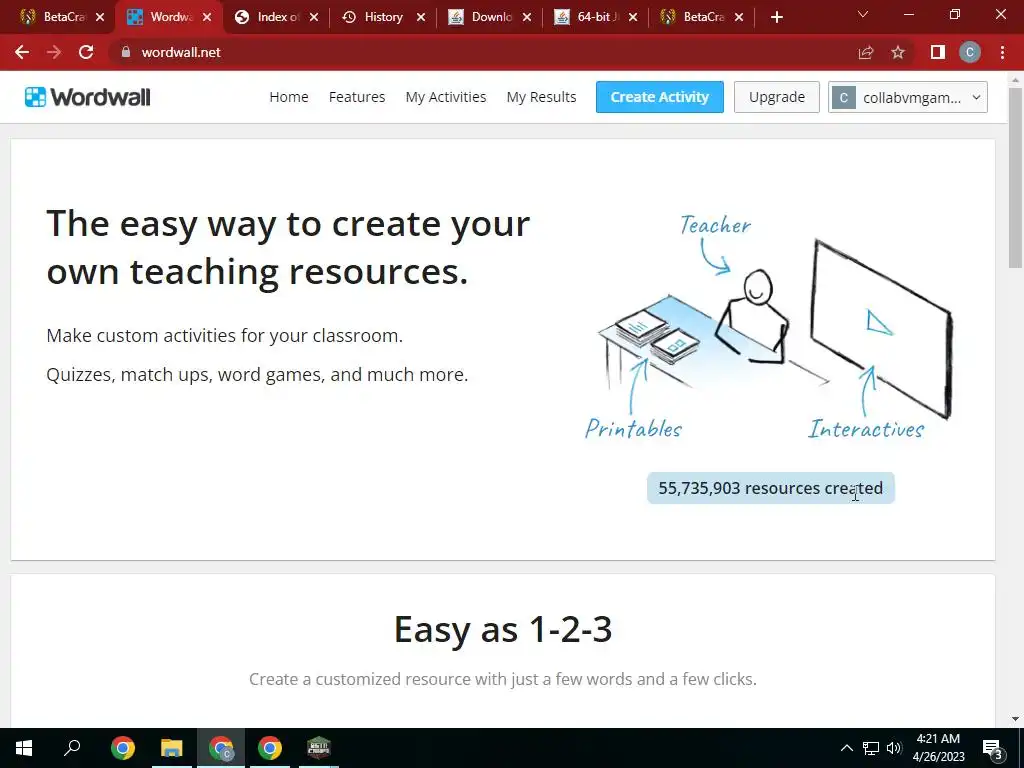This screenshot has height=768, width=1024.
Task: Open a new browser tab with plus
Action: click(x=776, y=17)
